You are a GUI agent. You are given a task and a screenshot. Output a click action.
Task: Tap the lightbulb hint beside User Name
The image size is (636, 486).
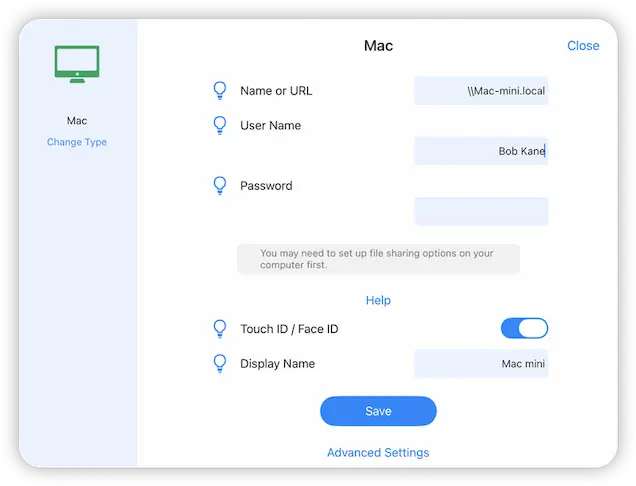click(x=220, y=126)
